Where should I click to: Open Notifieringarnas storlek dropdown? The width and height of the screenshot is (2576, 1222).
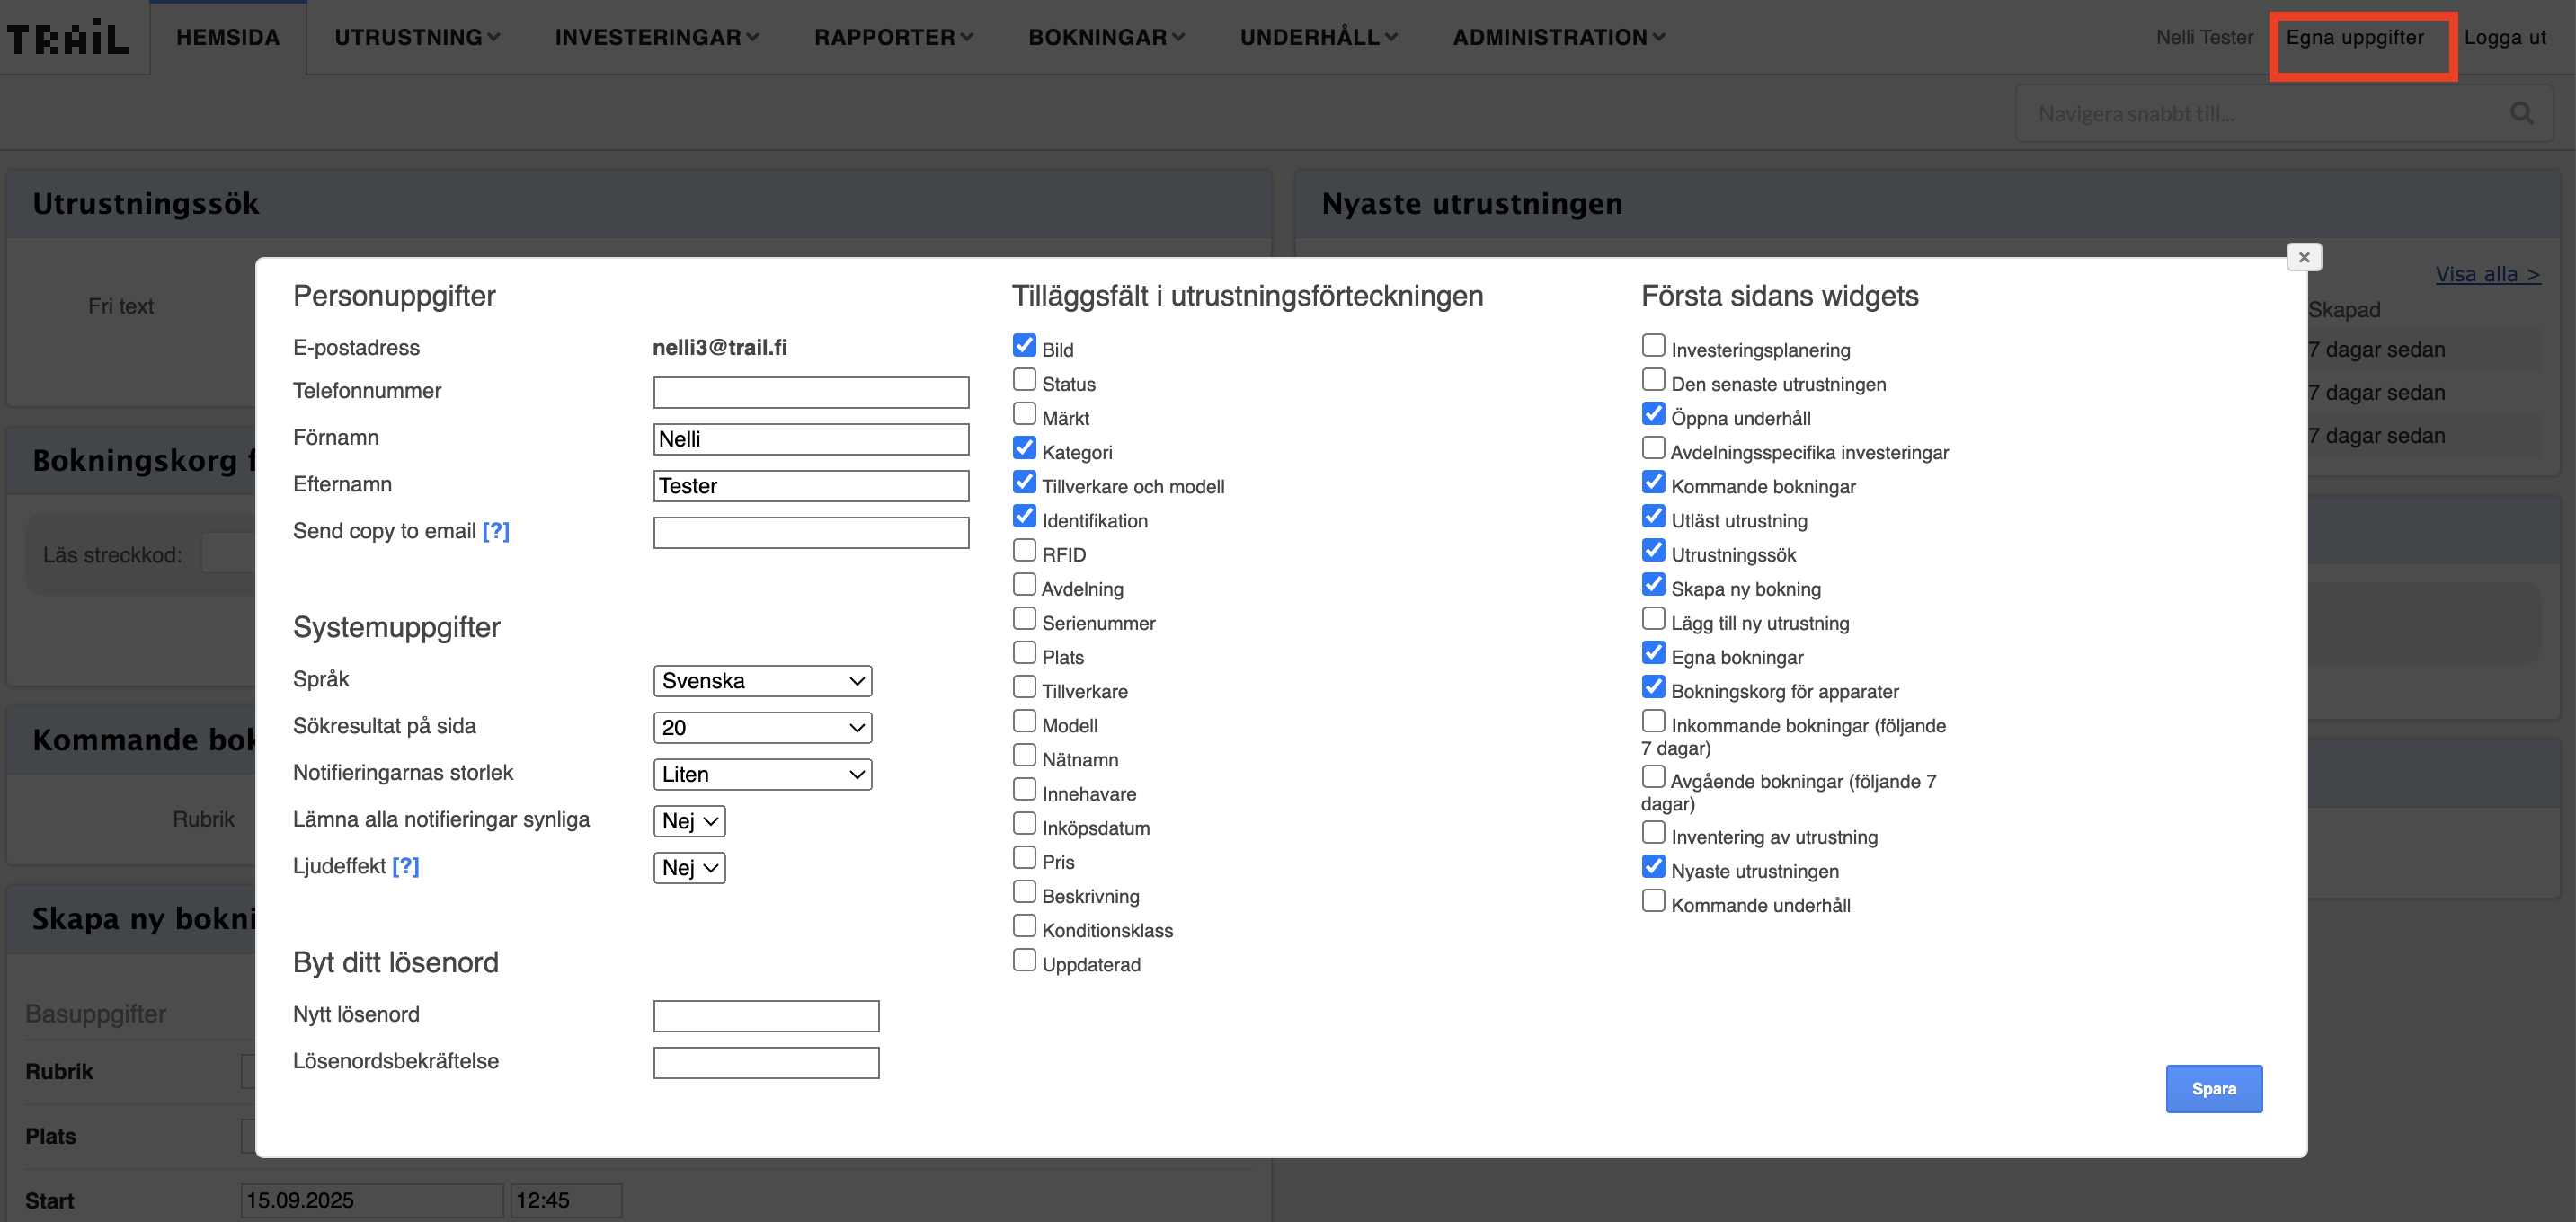click(x=762, y=774)
